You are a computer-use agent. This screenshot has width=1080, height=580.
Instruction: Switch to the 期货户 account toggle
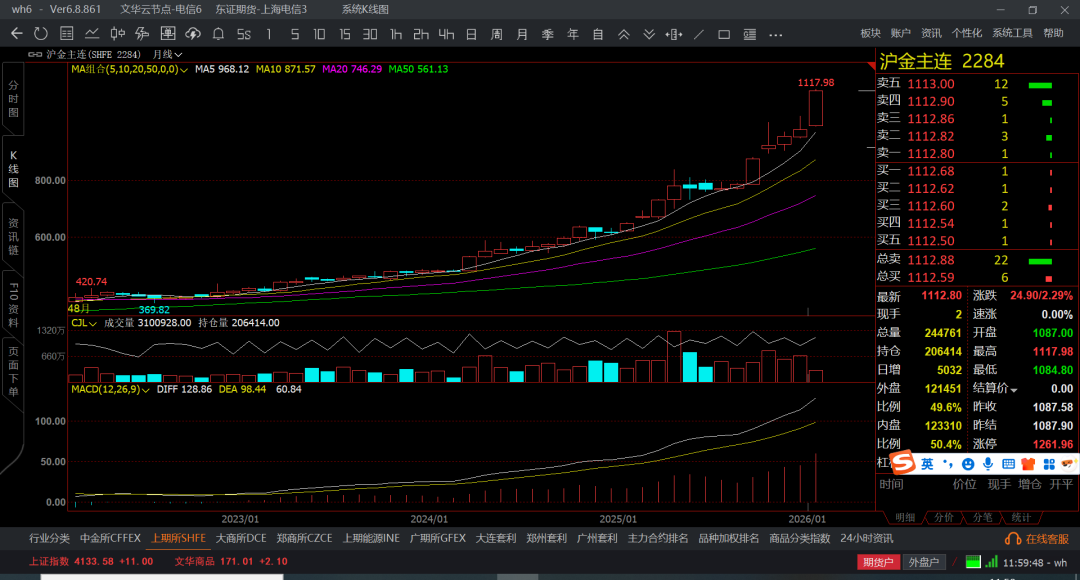pyautogui.click(x=877, y=562)
